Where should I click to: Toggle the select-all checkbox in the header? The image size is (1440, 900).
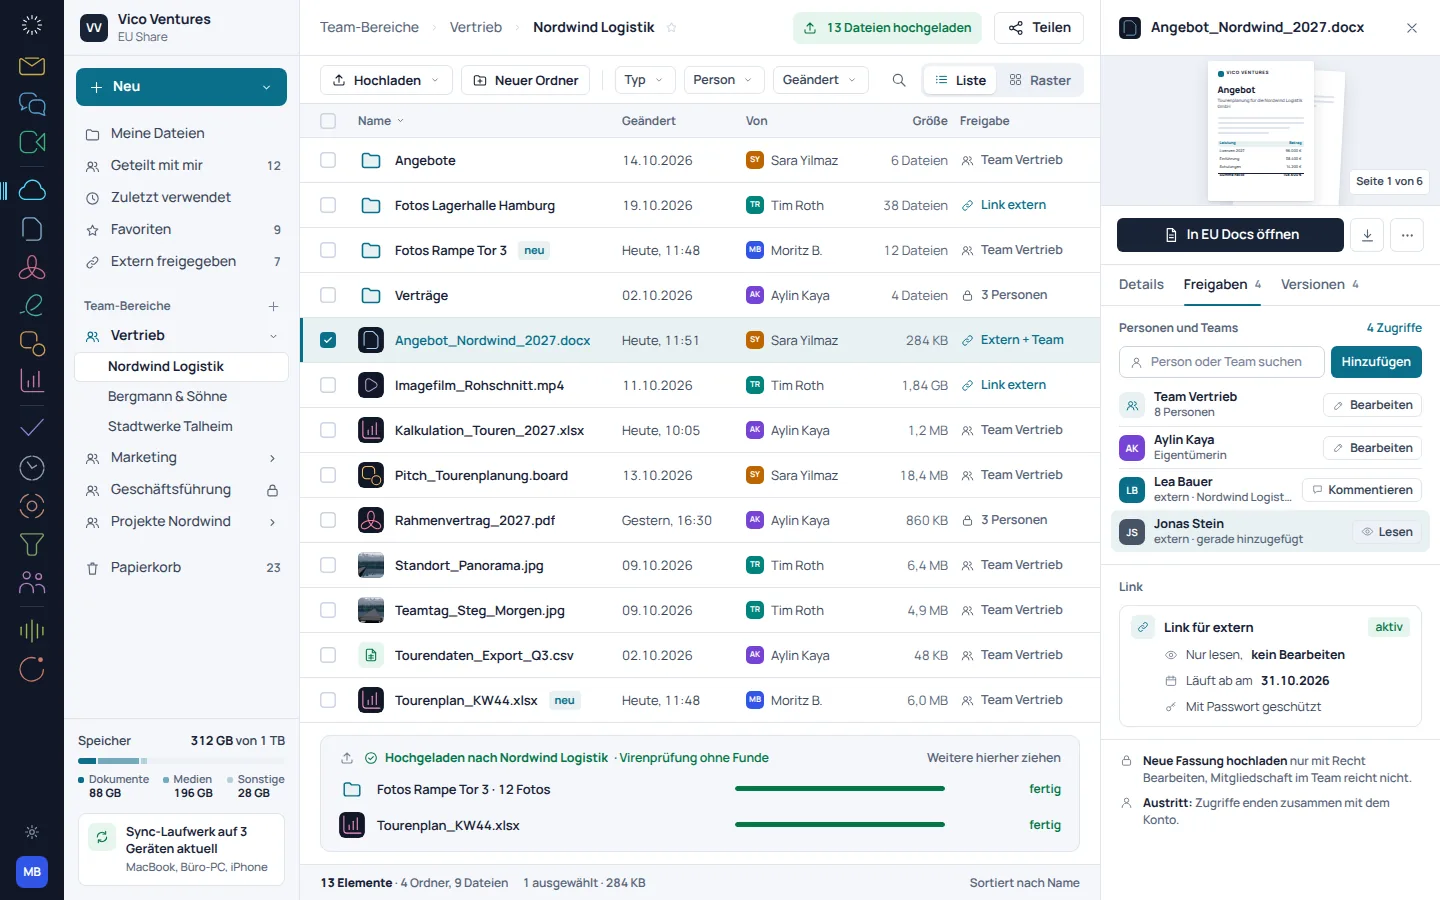pos(328,121)
